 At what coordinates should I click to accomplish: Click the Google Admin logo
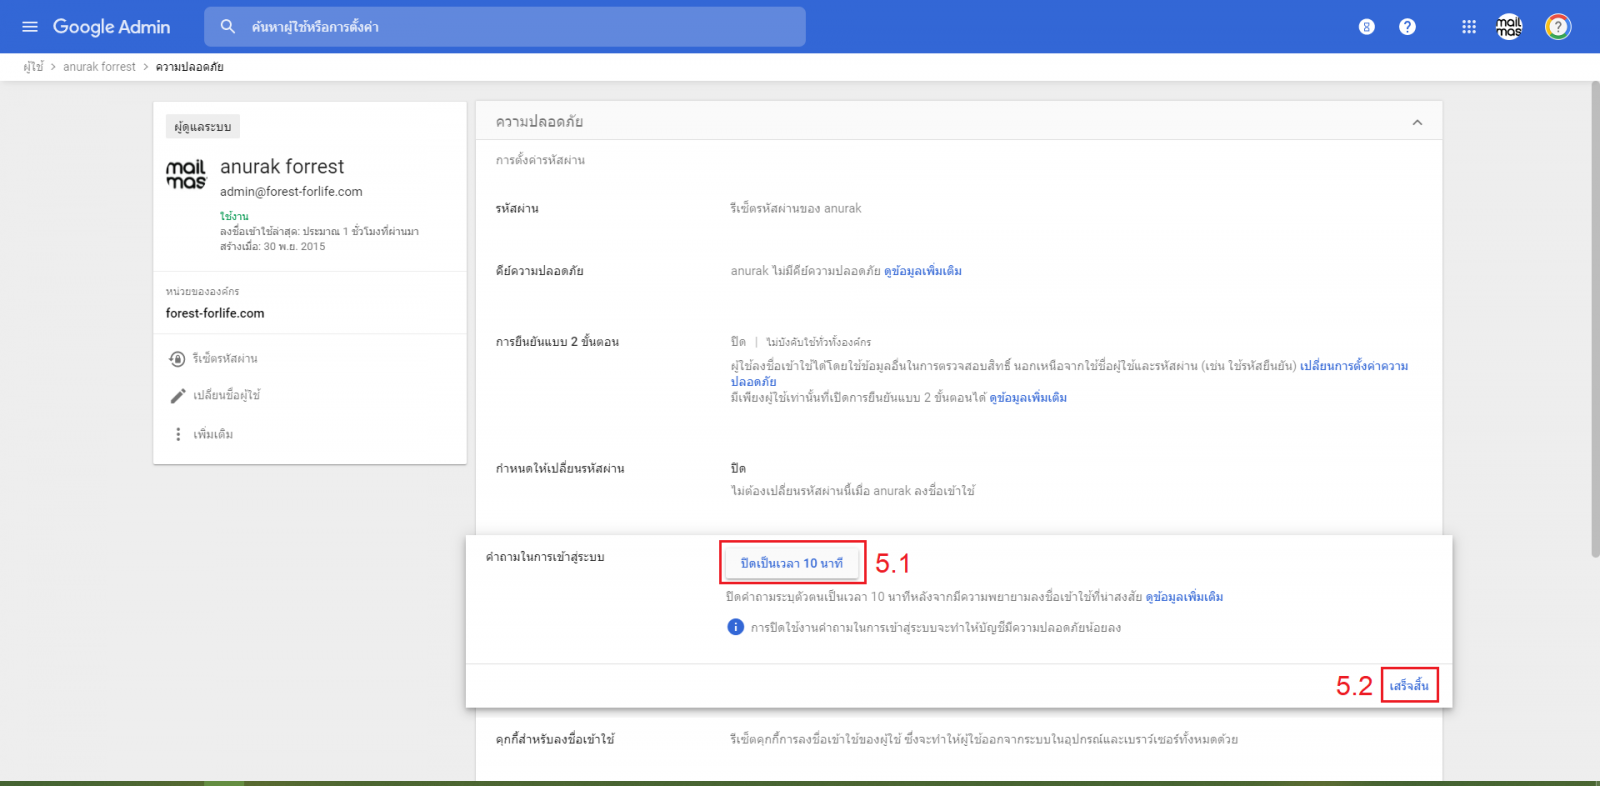point(111,27)
